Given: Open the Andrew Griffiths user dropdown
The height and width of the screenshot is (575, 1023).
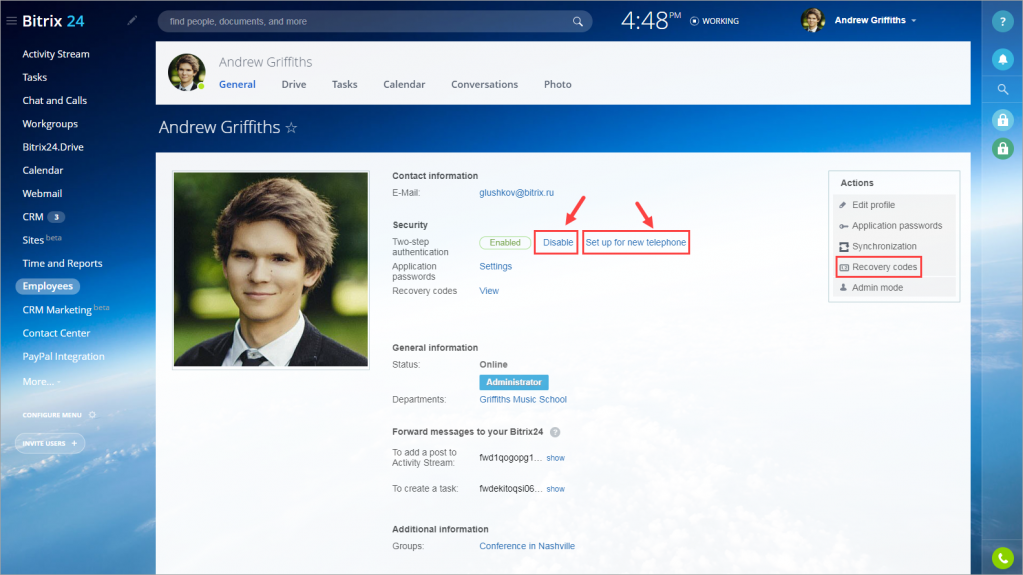Looking at the screenshot, I should click(x=875, y=21).
